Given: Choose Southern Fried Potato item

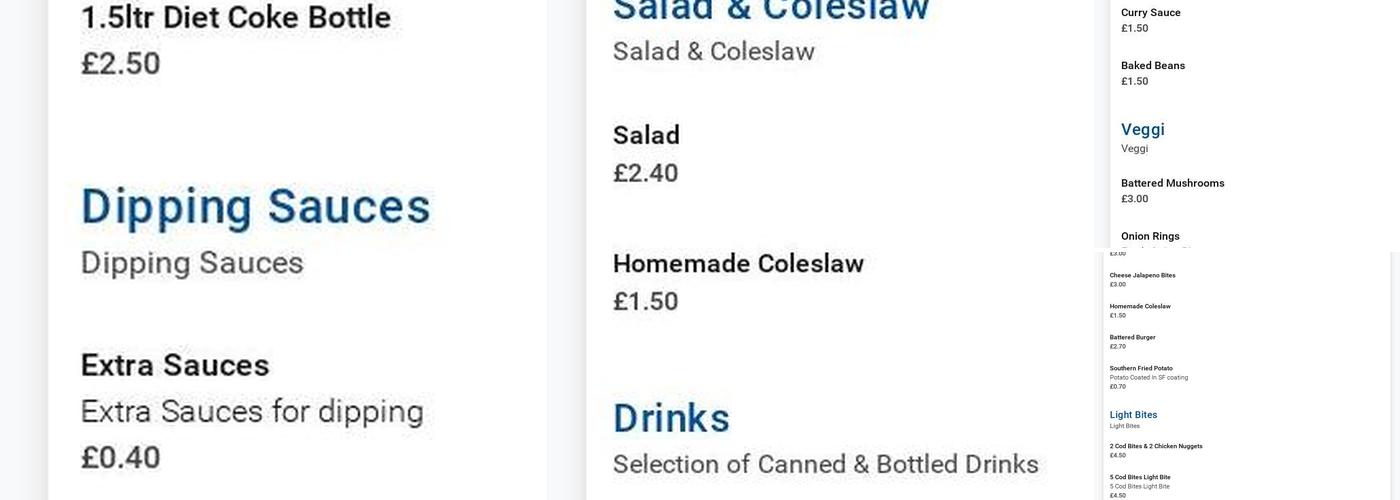Looking at the screenshot, I should click(1141, 368).
